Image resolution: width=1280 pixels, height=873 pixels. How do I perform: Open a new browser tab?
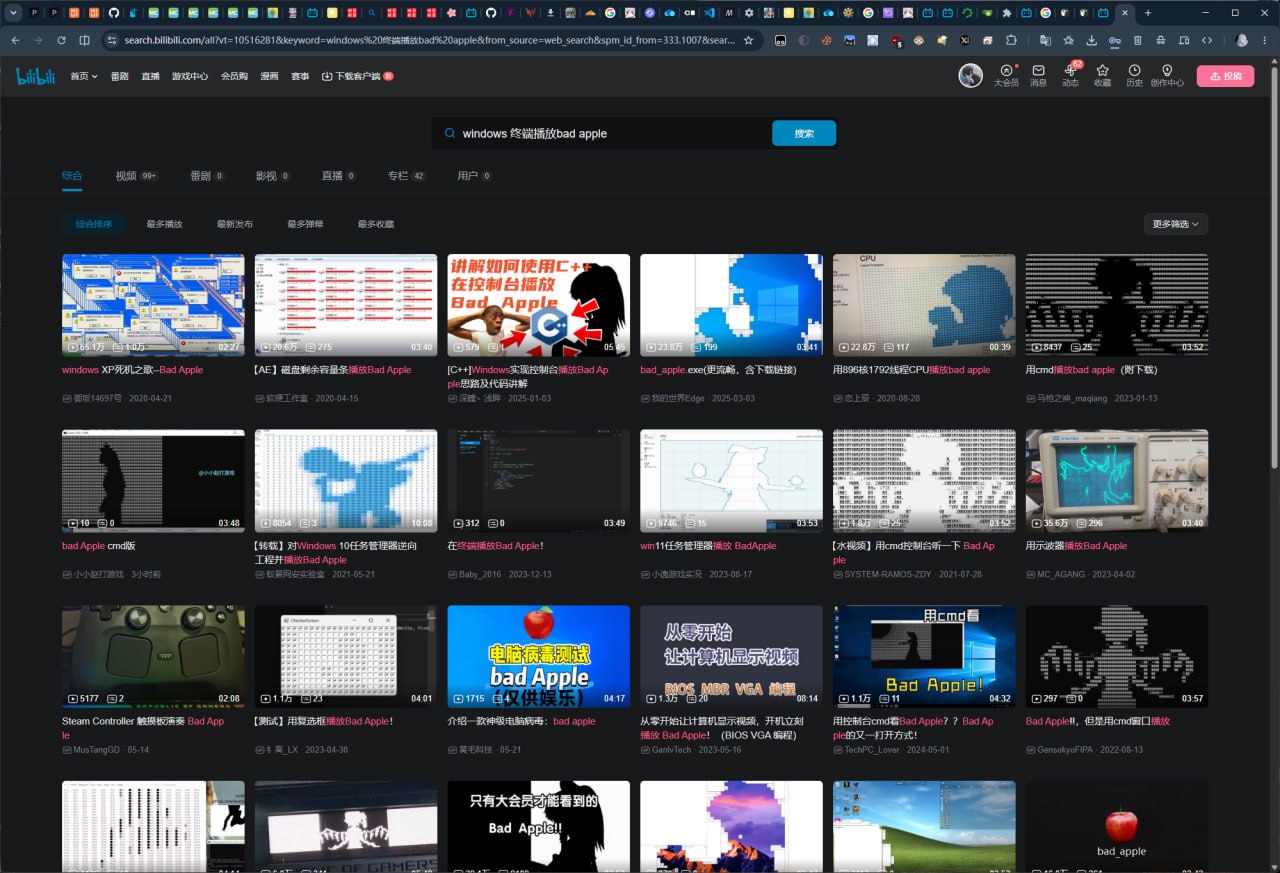click(1147, 13)
